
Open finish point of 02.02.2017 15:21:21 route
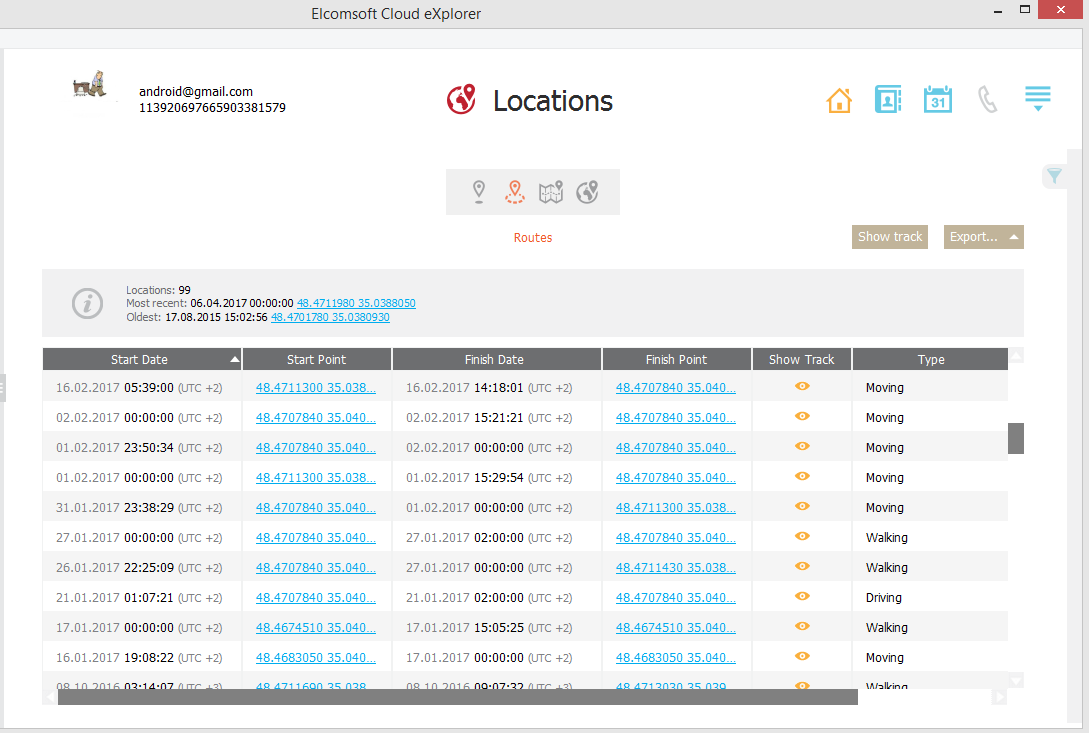[x=676, y=418]
